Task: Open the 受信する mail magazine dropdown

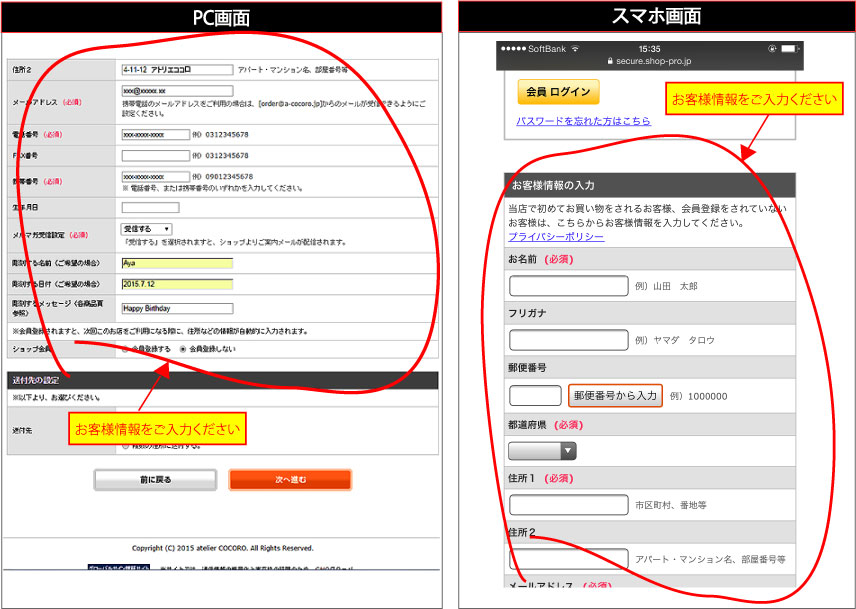Action: pyautogui.click(x=146, y=229)
